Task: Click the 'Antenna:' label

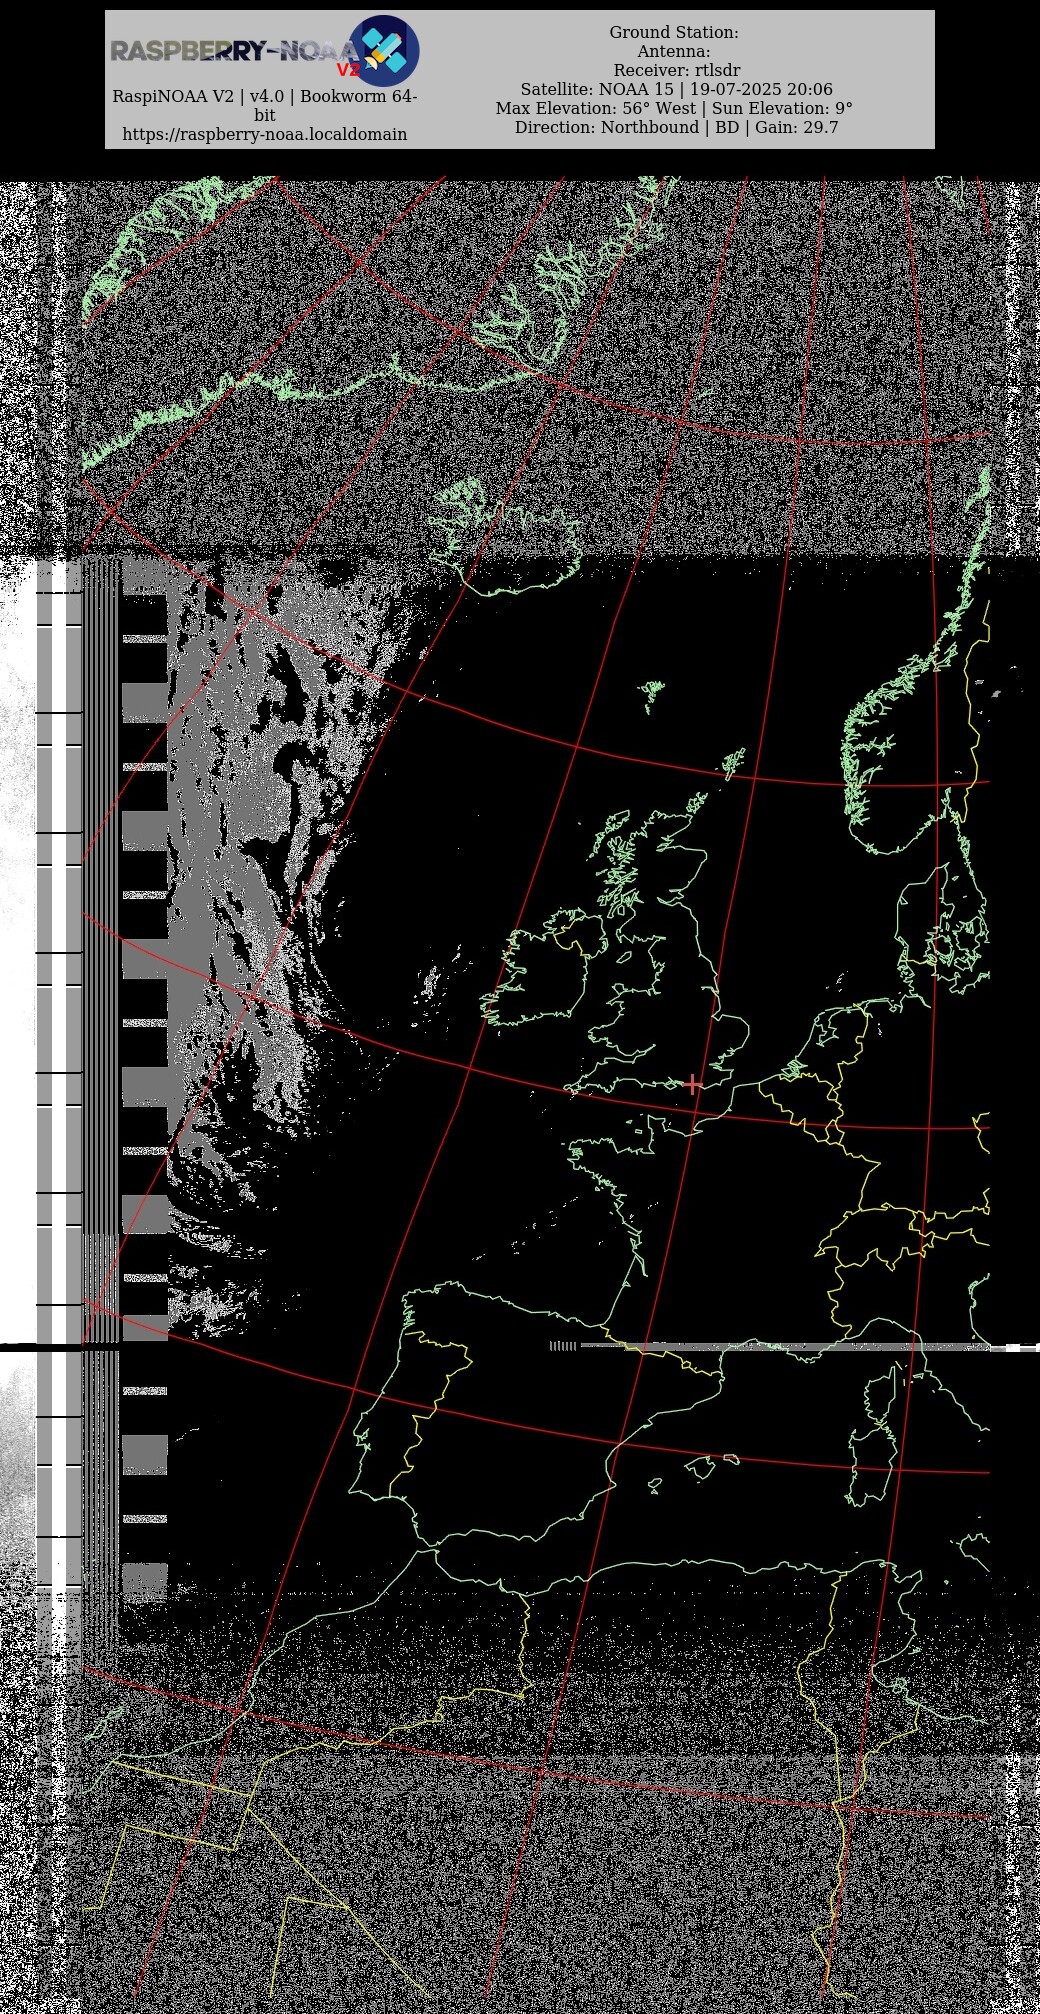Action: pos(674,51)
